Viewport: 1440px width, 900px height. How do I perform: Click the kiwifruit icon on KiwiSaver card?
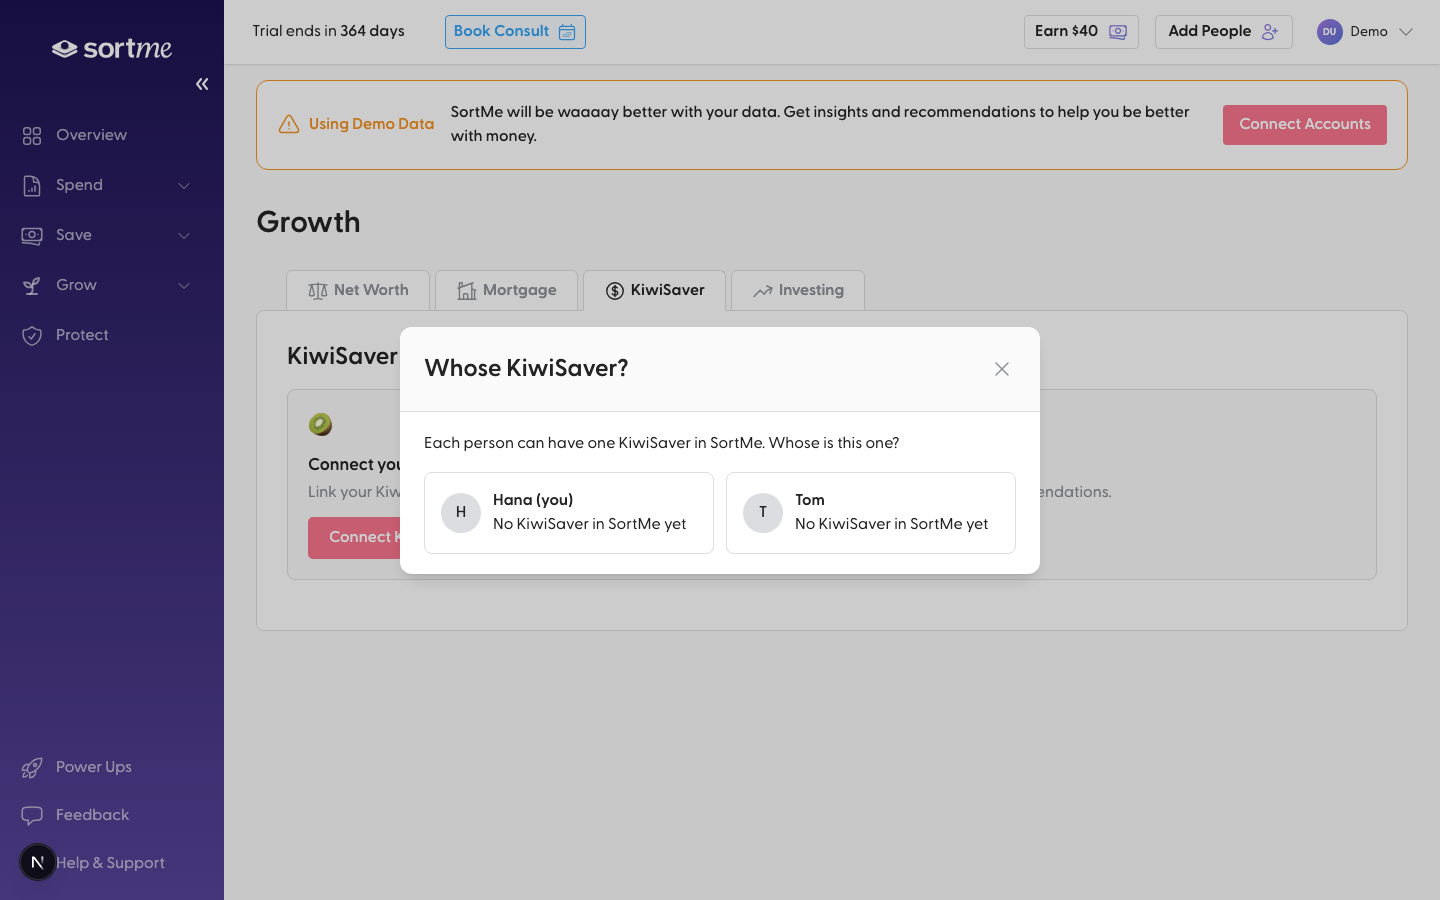click(x=320, y=424)
